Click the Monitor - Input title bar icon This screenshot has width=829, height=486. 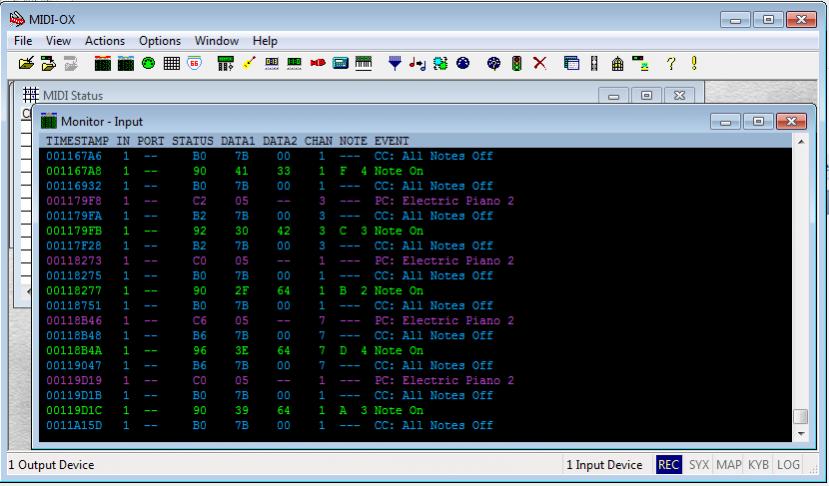(49, 121)
